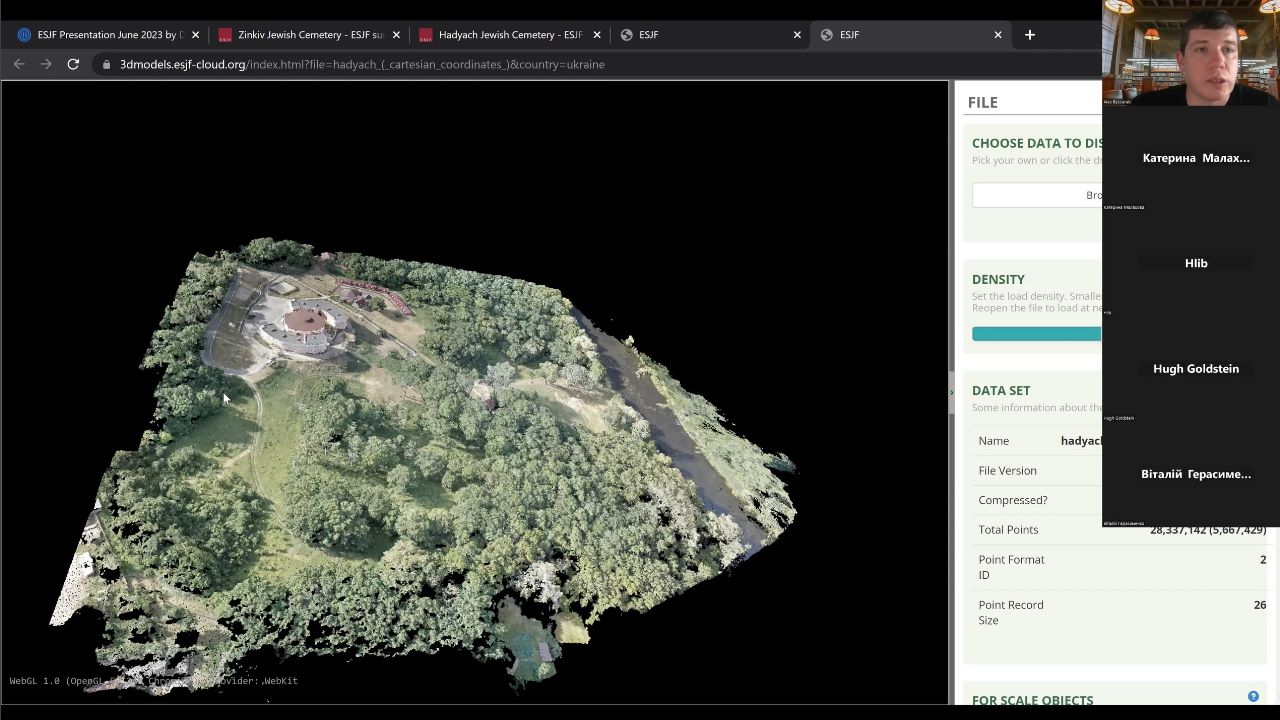The image size is (1280, 720).
Task: Switch to the Zinkiv Jewish Cemetery tab
Action: [x=308, y=35]
